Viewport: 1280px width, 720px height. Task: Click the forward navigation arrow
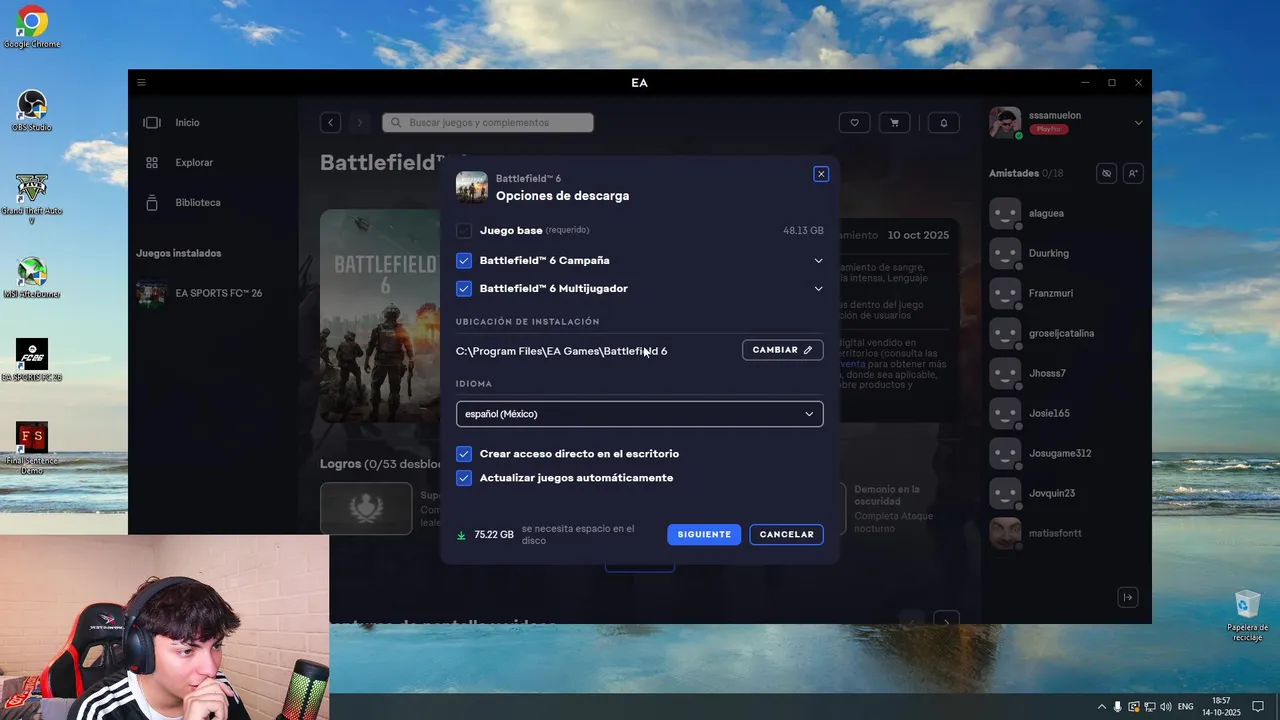360,123
